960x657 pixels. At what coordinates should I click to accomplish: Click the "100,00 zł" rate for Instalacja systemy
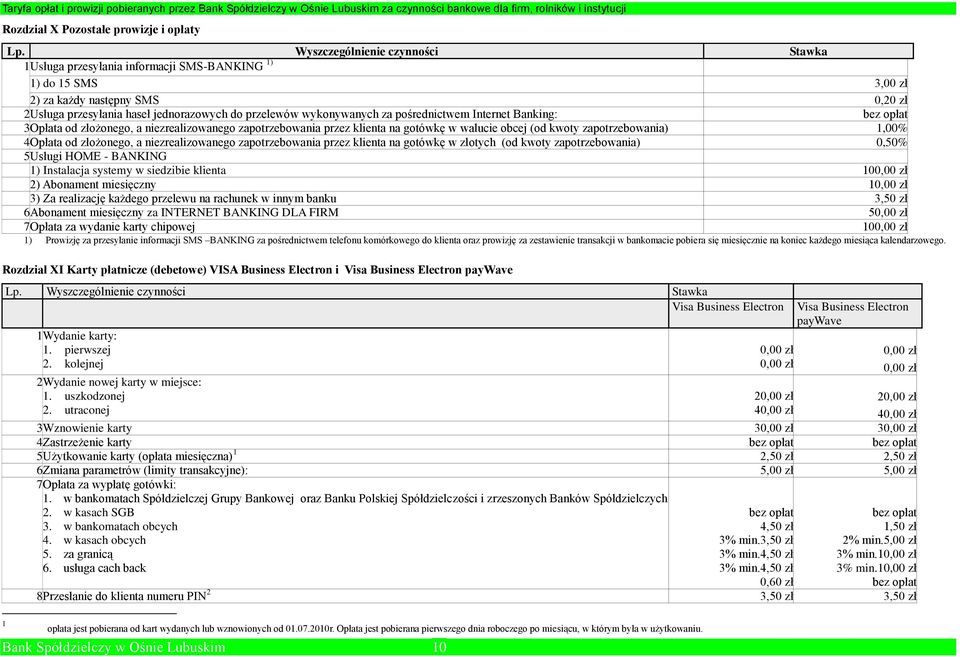[885, 170]
